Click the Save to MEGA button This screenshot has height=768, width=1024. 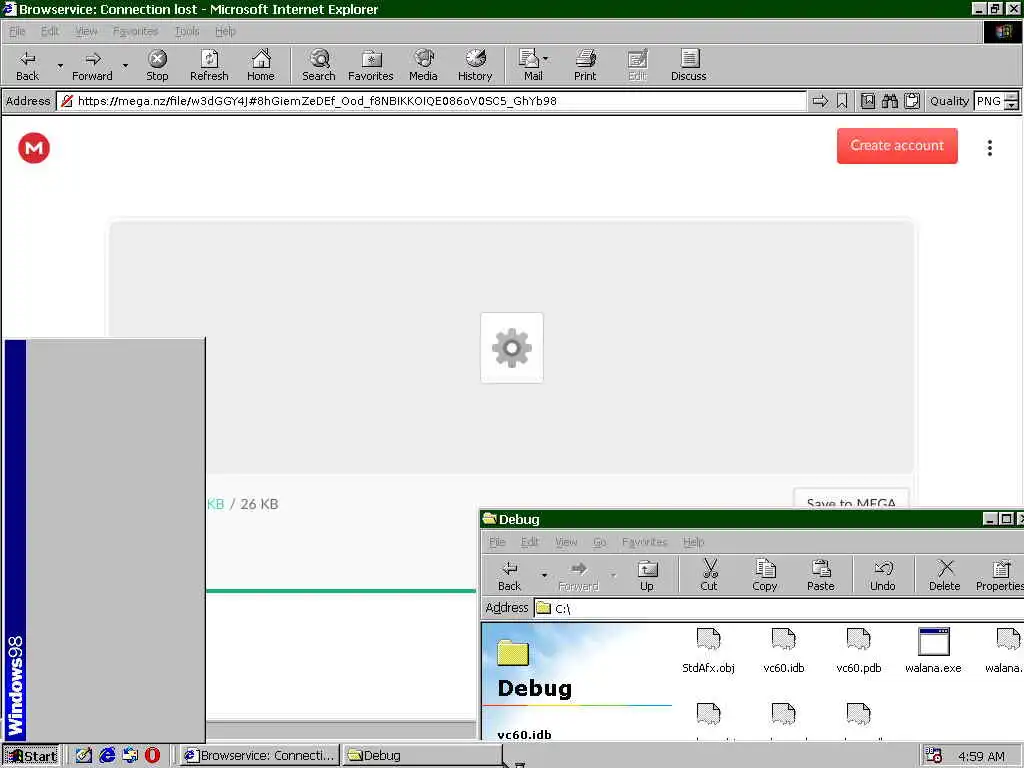coord(851,499)
